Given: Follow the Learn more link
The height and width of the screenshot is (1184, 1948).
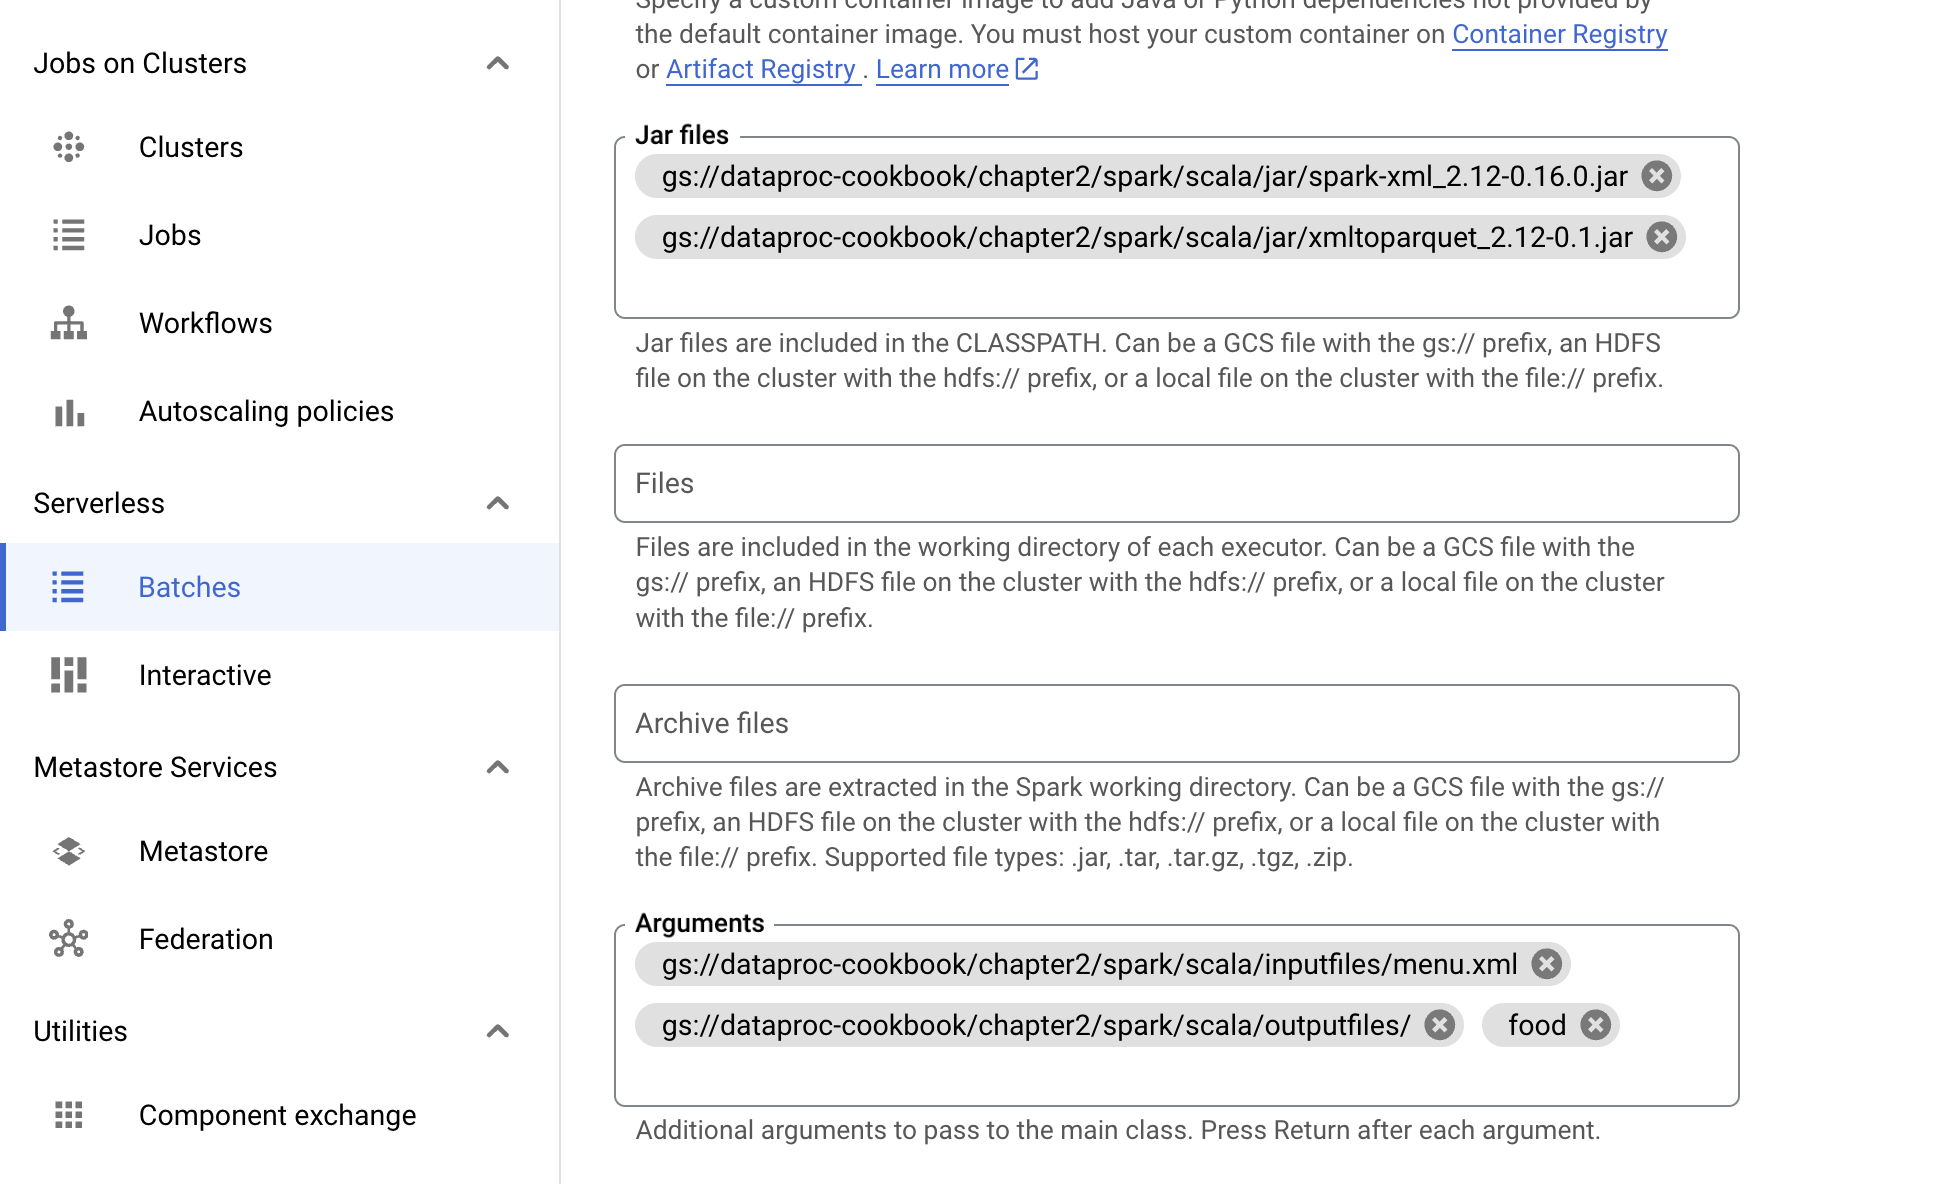Looking at the screenshot, I should (x=942, y=69).
